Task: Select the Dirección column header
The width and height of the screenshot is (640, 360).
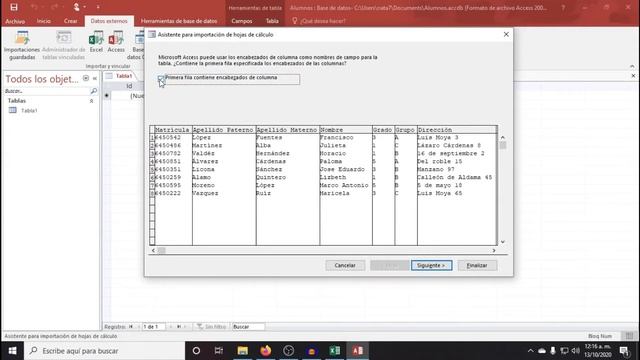Action: [457, 130]
